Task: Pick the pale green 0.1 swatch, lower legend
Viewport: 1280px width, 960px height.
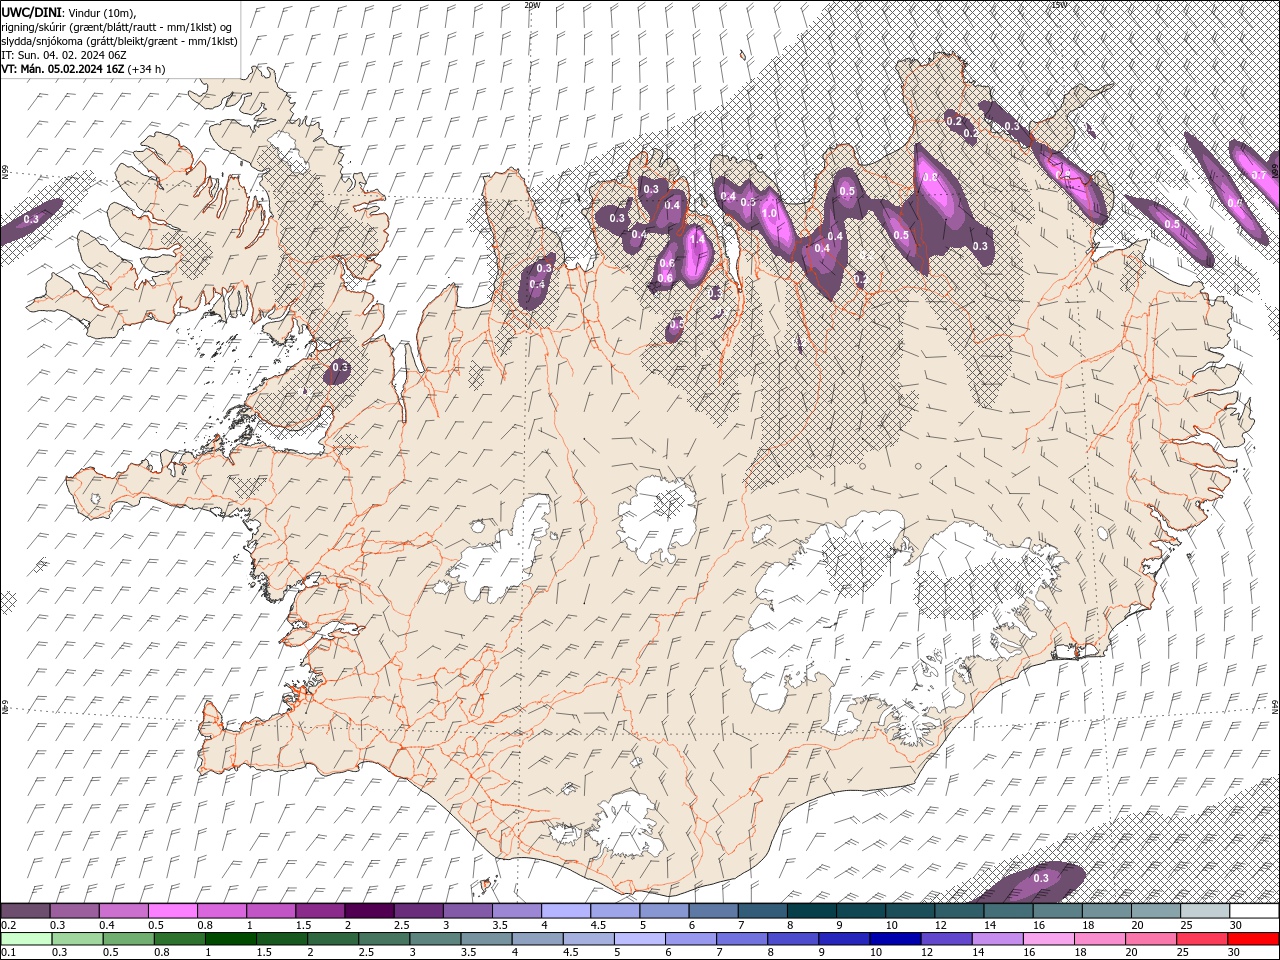Action: 27,939
